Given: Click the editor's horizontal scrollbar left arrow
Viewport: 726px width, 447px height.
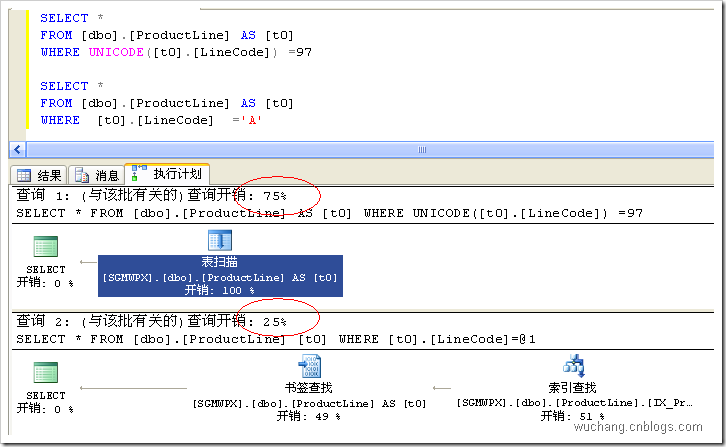Looking at the screenshot, I should [16, 149].
